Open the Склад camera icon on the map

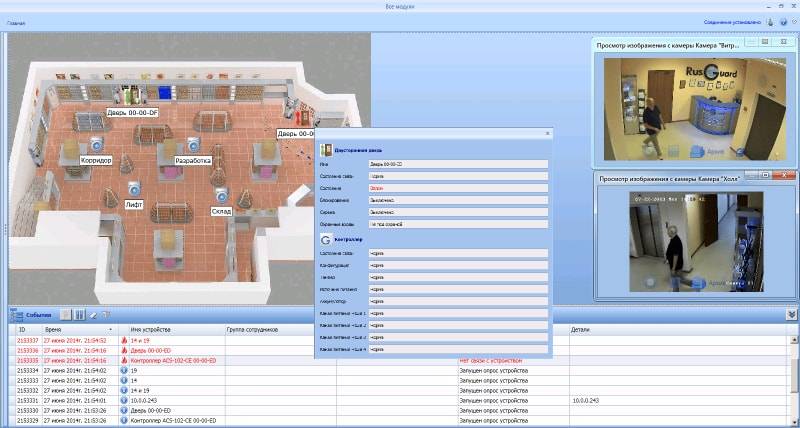point(220,196)
